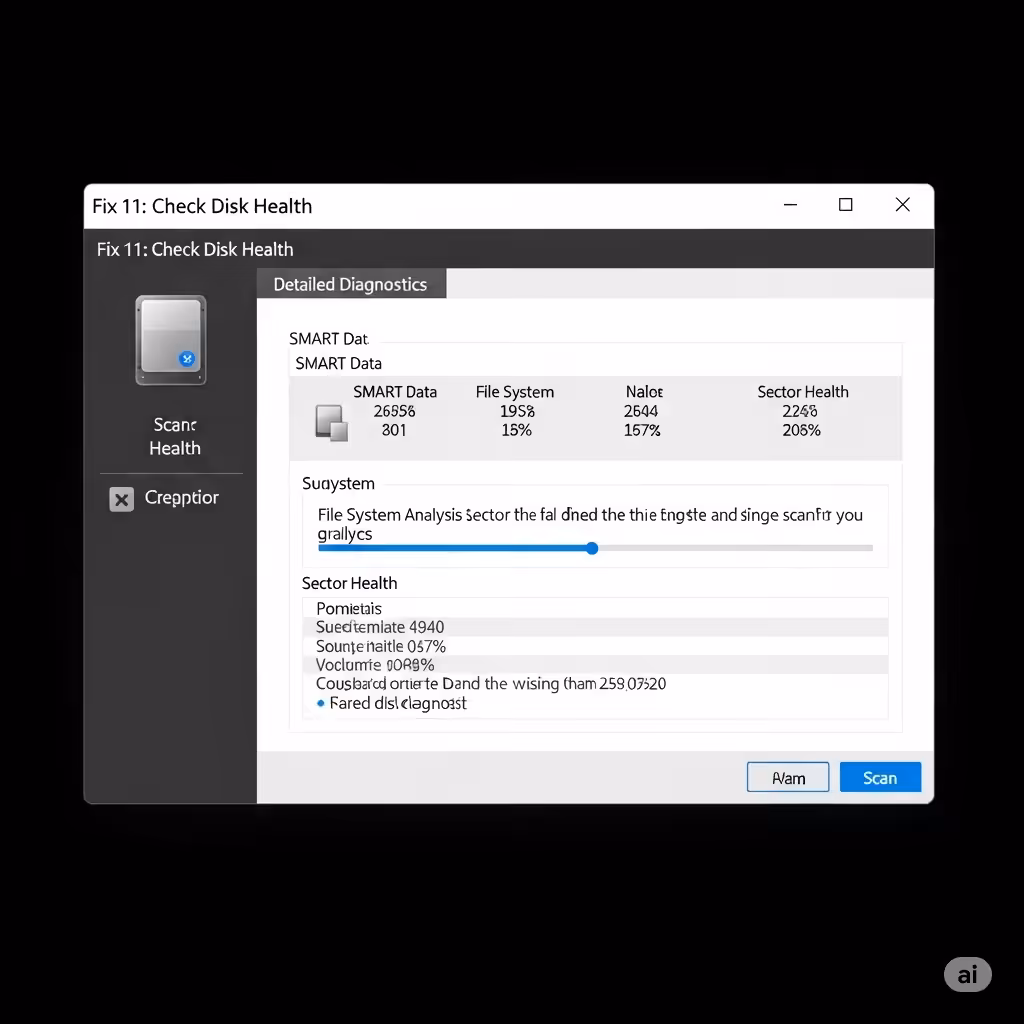
Task: Click the progress slider handle
Action: [592, 548]
